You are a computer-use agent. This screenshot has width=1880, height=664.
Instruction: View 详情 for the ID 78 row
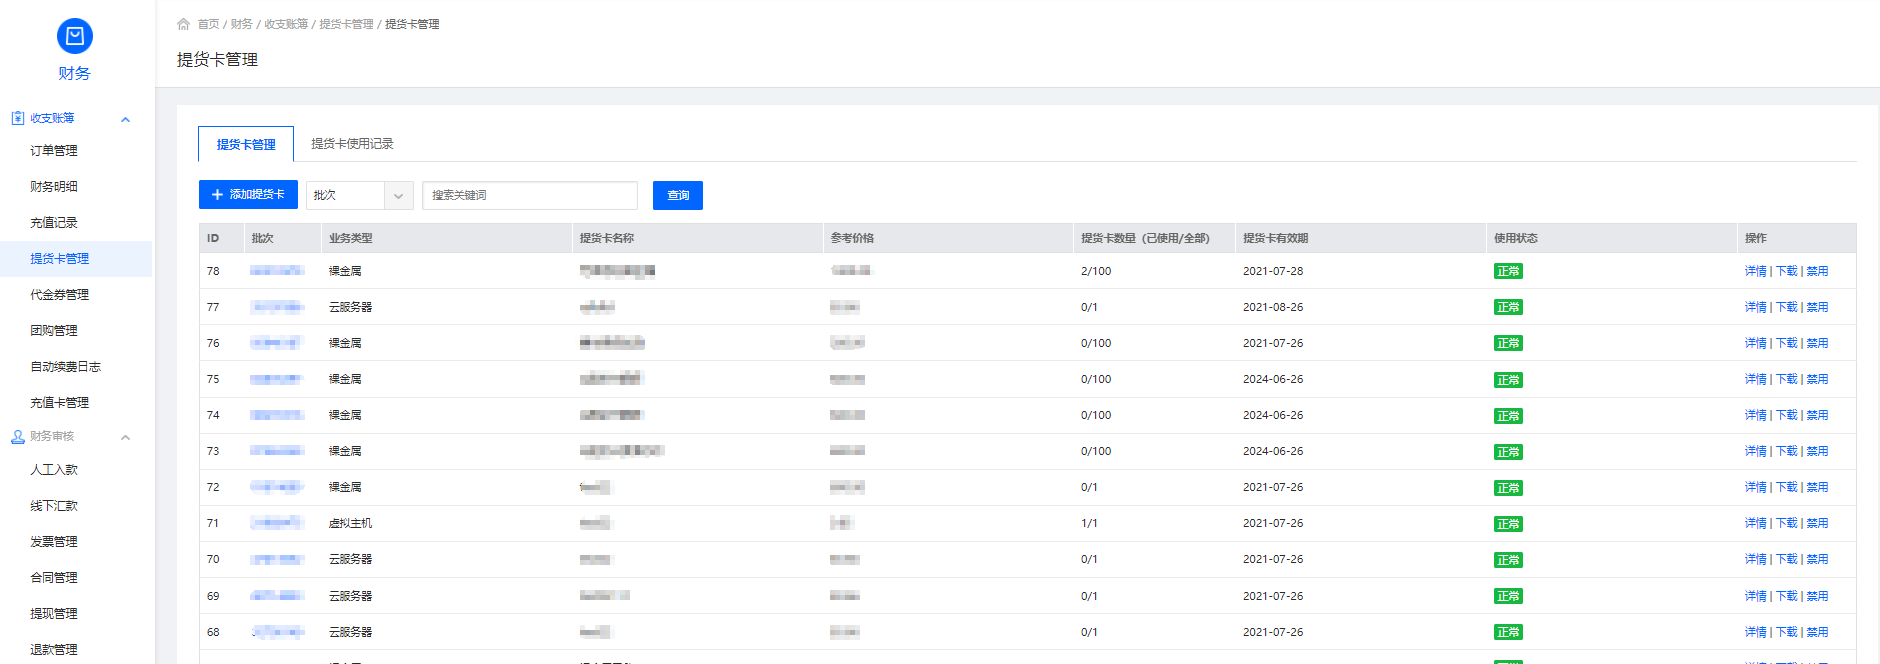tap(1755, 271)
